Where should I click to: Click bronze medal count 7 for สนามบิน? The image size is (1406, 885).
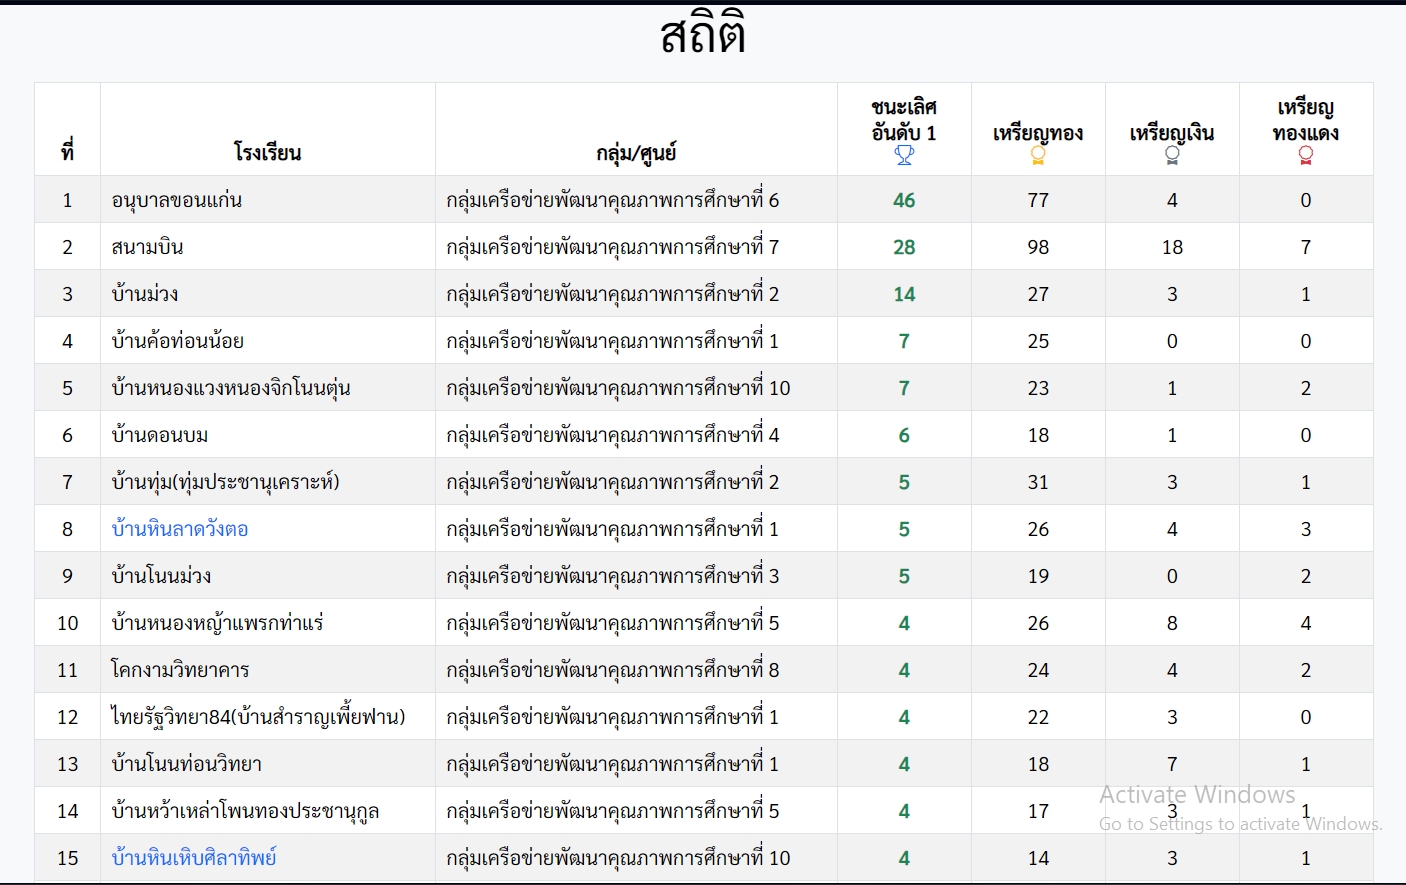[1305, 247]
